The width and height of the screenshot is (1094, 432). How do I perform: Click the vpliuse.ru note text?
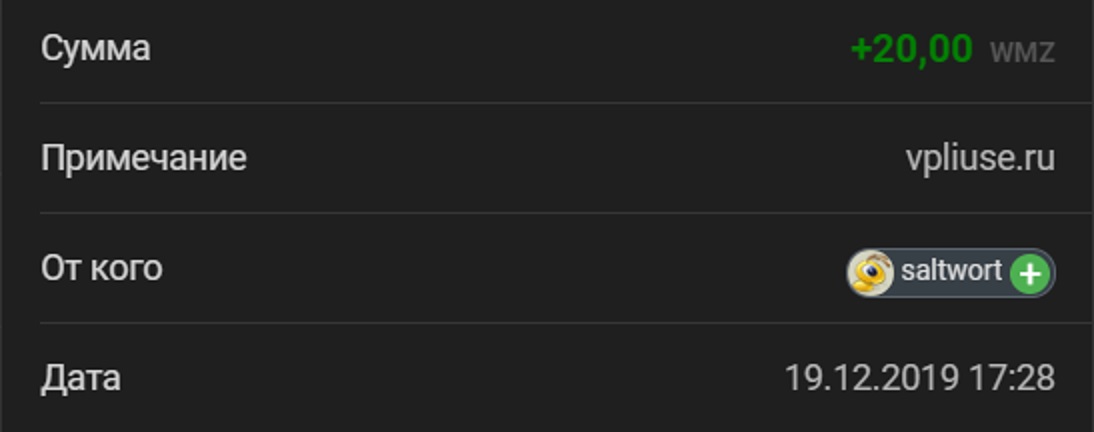tap(980, 160)
